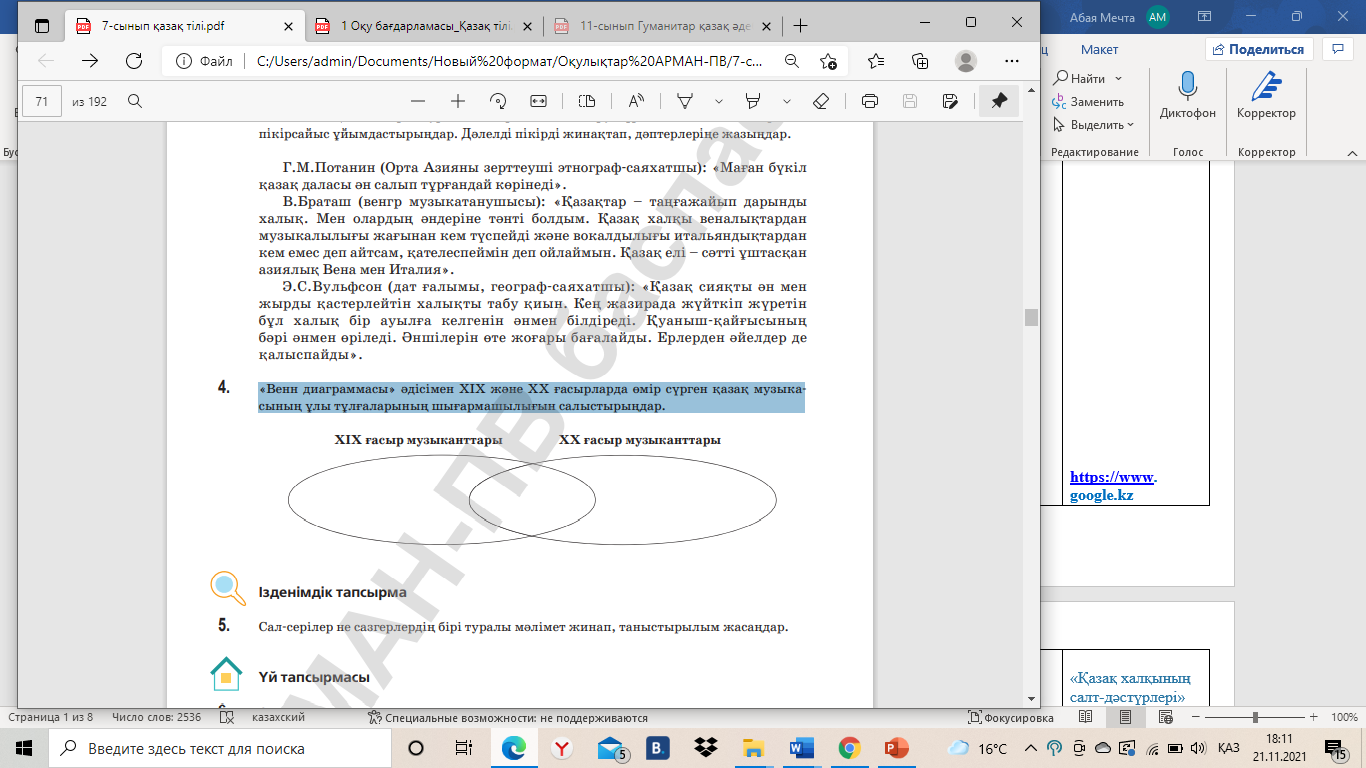Open the https://www.google.kz link in Word

point(1113,486)
